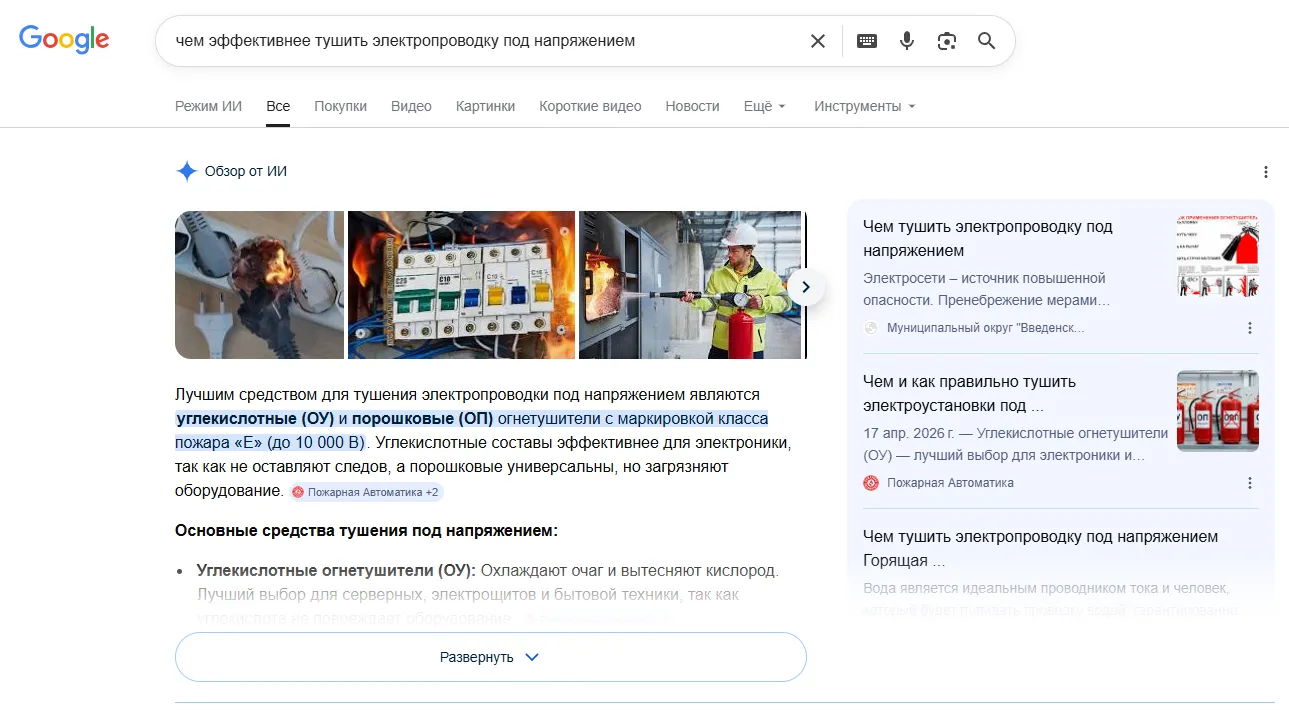This screenshot has width=1289, height=710.
Task: Open the on-screen keyboard icon
Action: 867,41
